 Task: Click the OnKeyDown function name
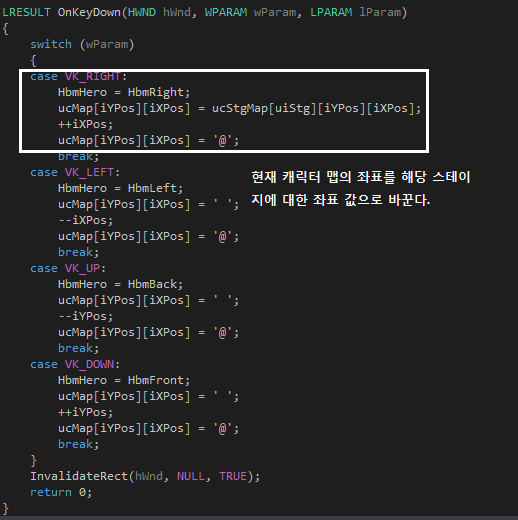(x=89, y=13)
